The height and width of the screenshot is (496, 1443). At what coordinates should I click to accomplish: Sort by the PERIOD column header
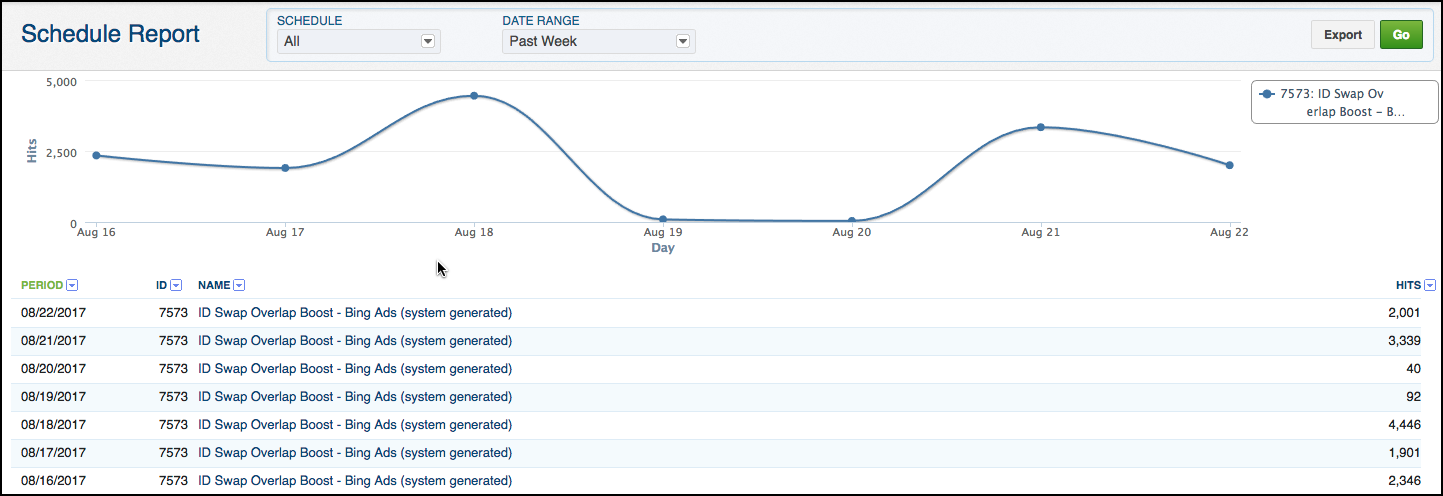click(x=42, y=285)
